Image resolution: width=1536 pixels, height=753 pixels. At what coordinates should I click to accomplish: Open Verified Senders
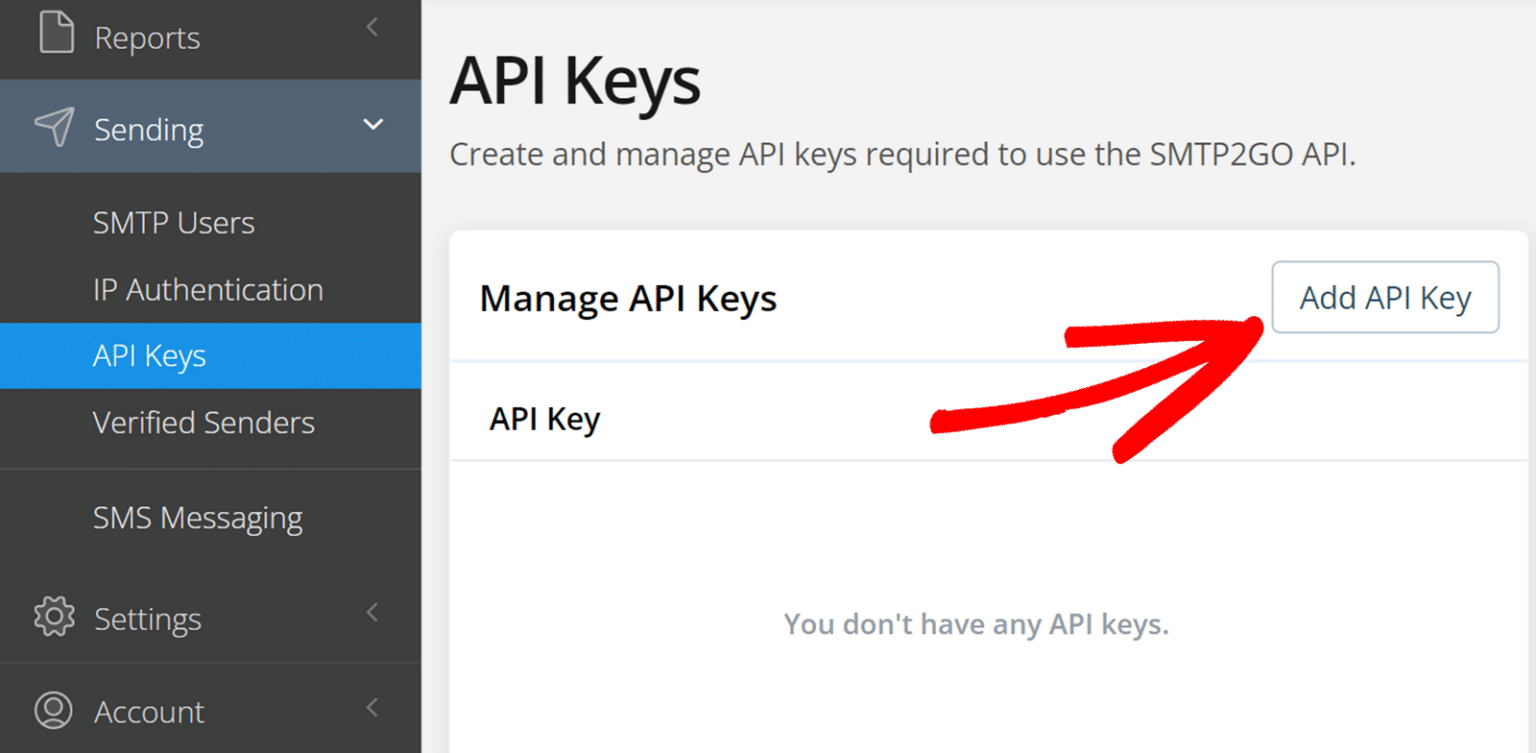[x=204, y=423]
